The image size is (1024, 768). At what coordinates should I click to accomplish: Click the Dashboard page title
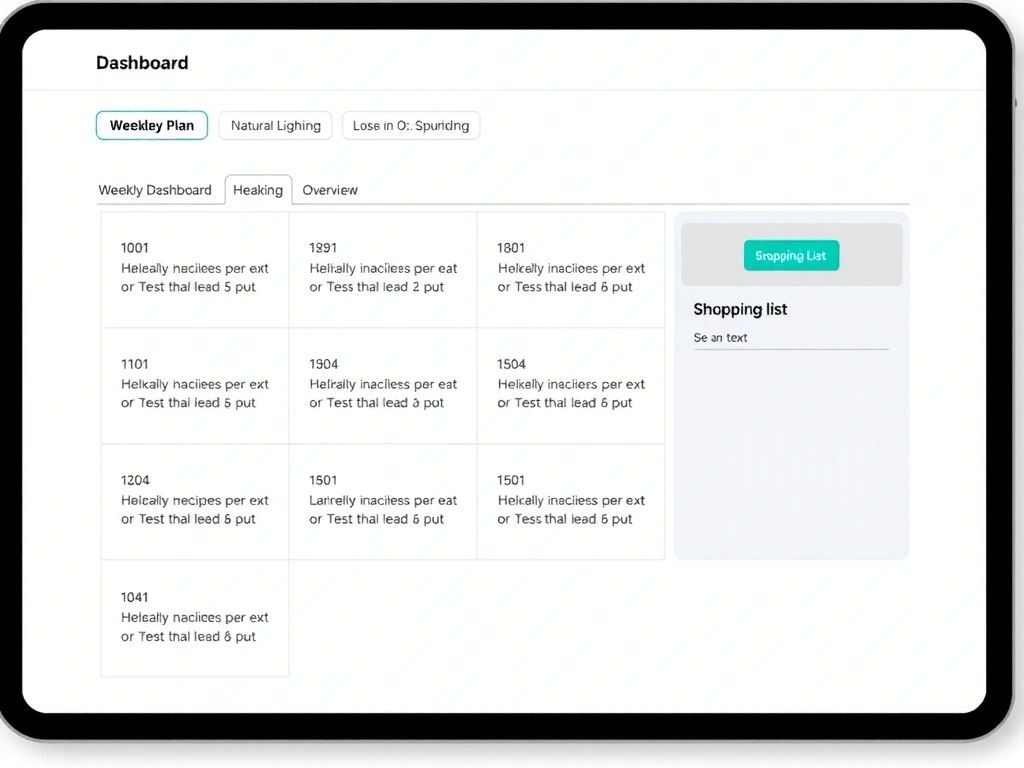click(142, 63)
